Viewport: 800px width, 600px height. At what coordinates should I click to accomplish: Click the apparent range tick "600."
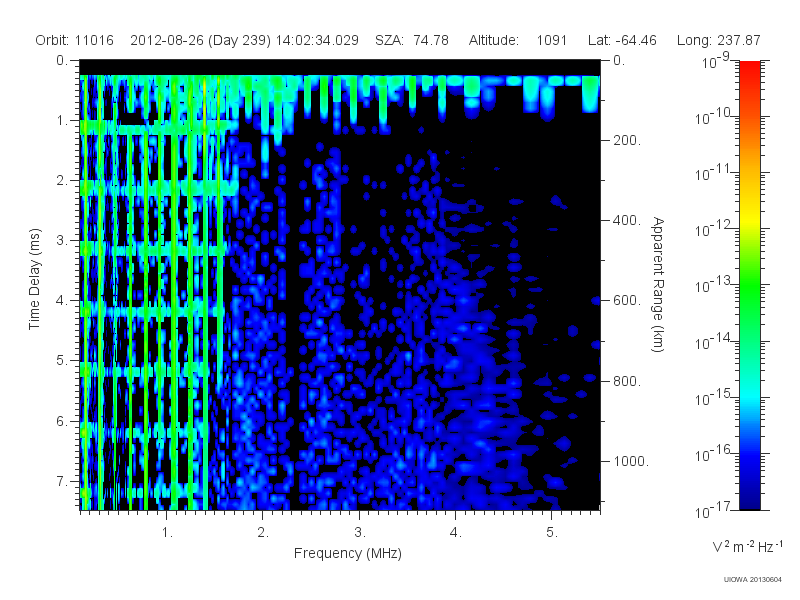pyautogui.click(x=627, y=301)
